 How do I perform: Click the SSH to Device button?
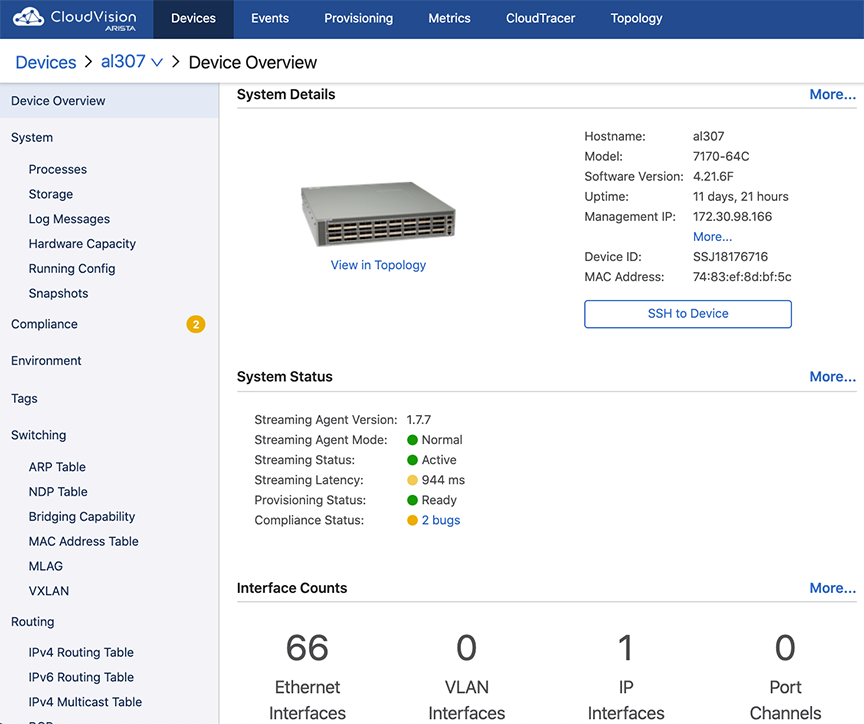(x=688, y=314)
